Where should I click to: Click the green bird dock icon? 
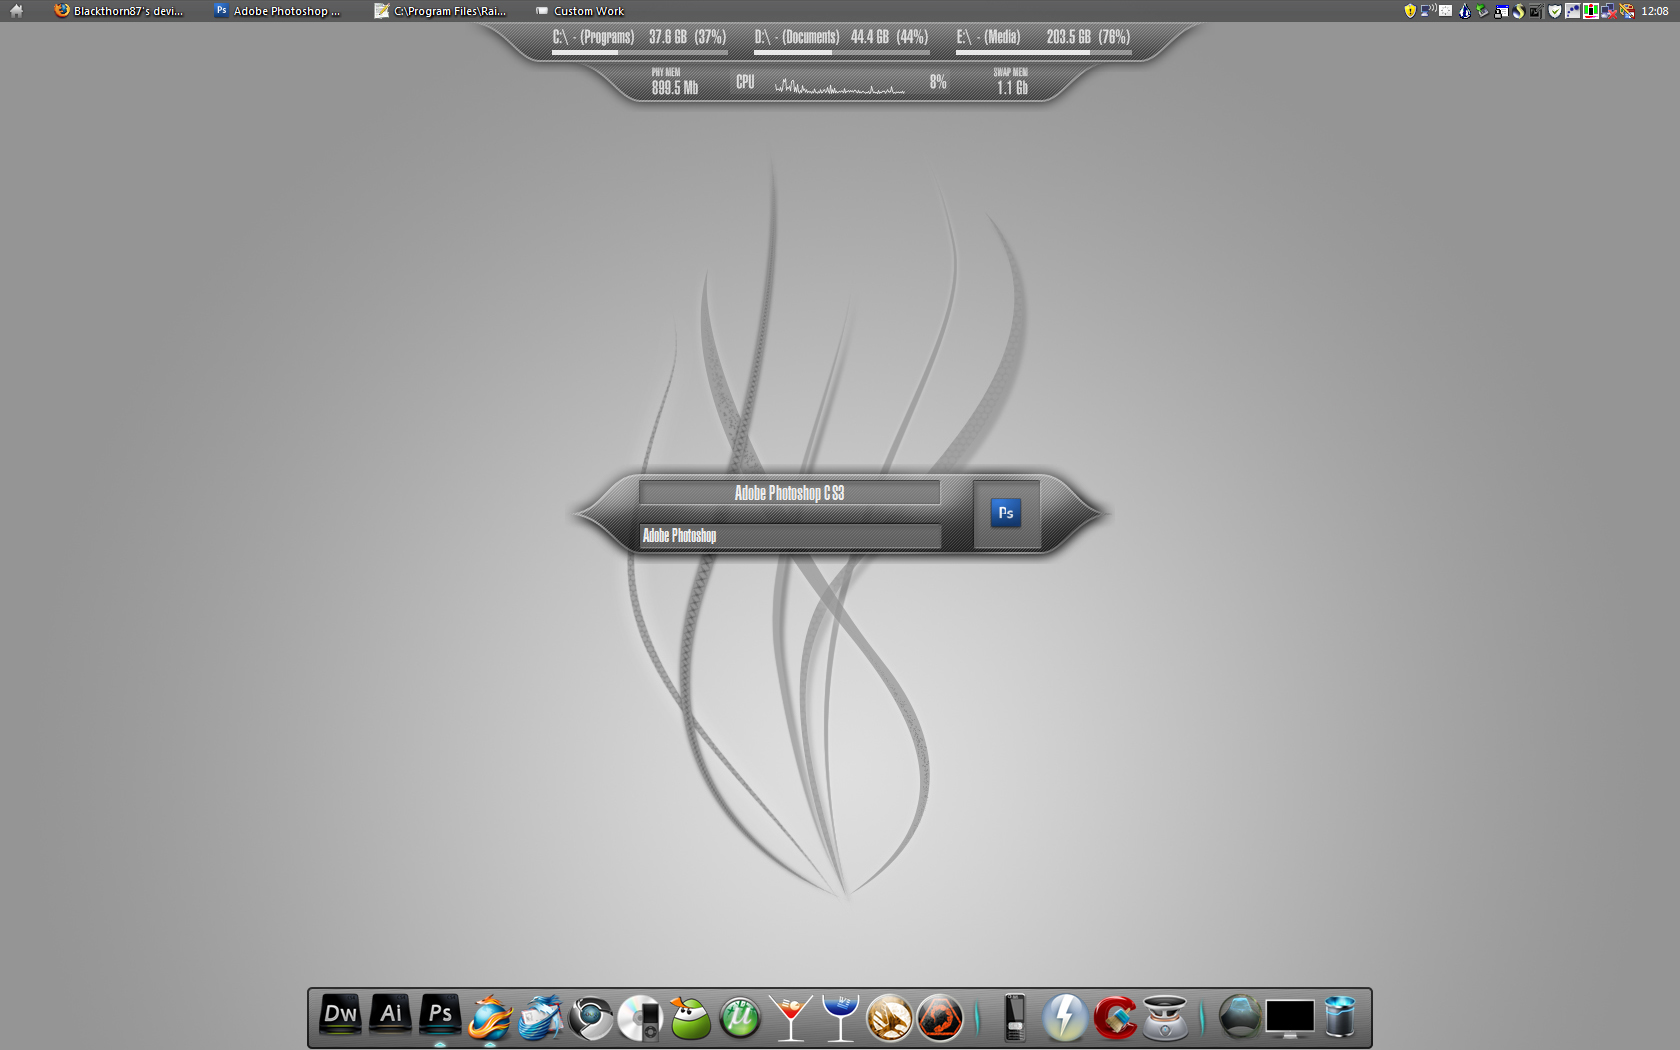point(690,1018)
